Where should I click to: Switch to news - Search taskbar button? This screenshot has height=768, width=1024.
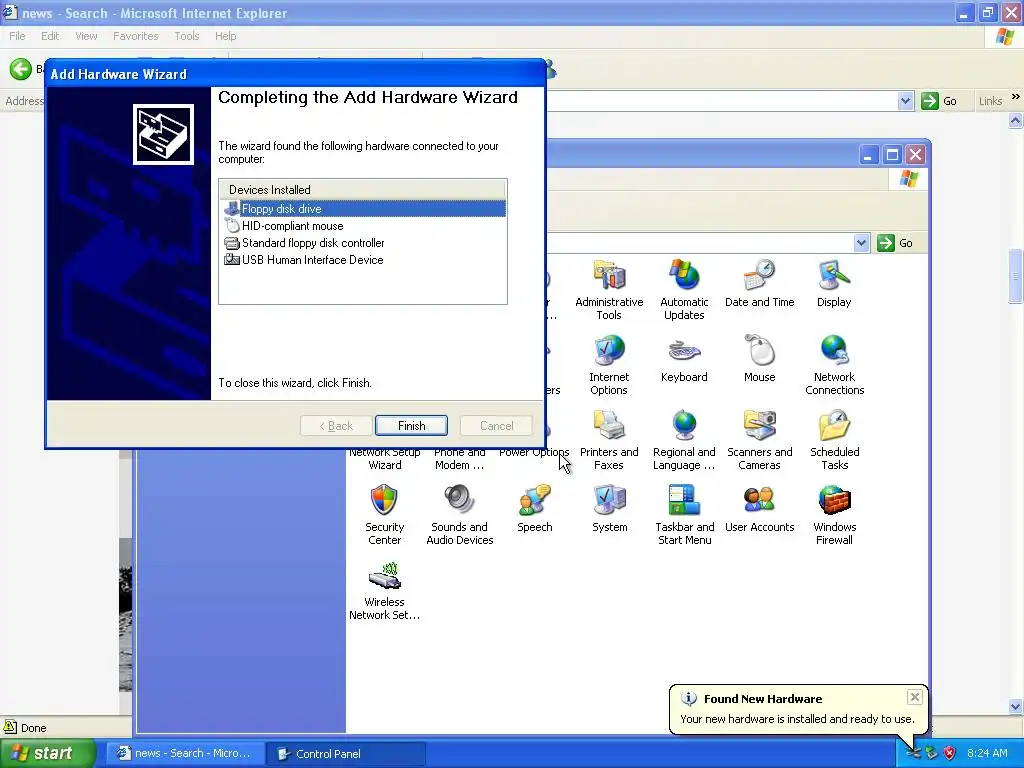point(185,753)
